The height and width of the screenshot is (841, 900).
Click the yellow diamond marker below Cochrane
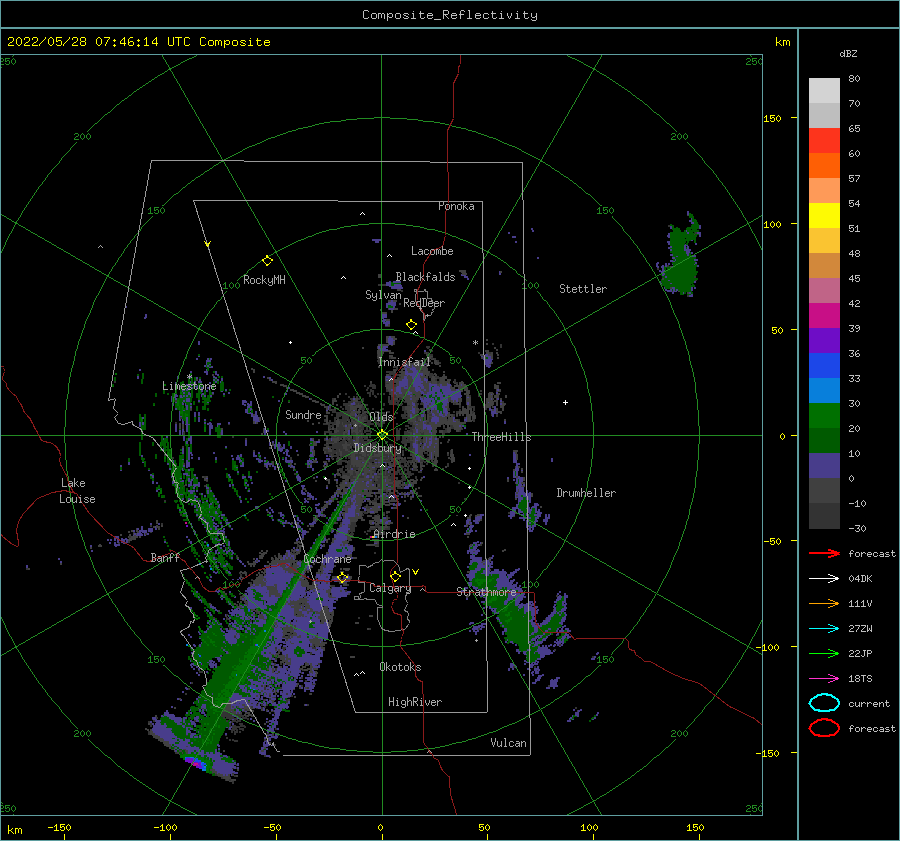[342, 578]
